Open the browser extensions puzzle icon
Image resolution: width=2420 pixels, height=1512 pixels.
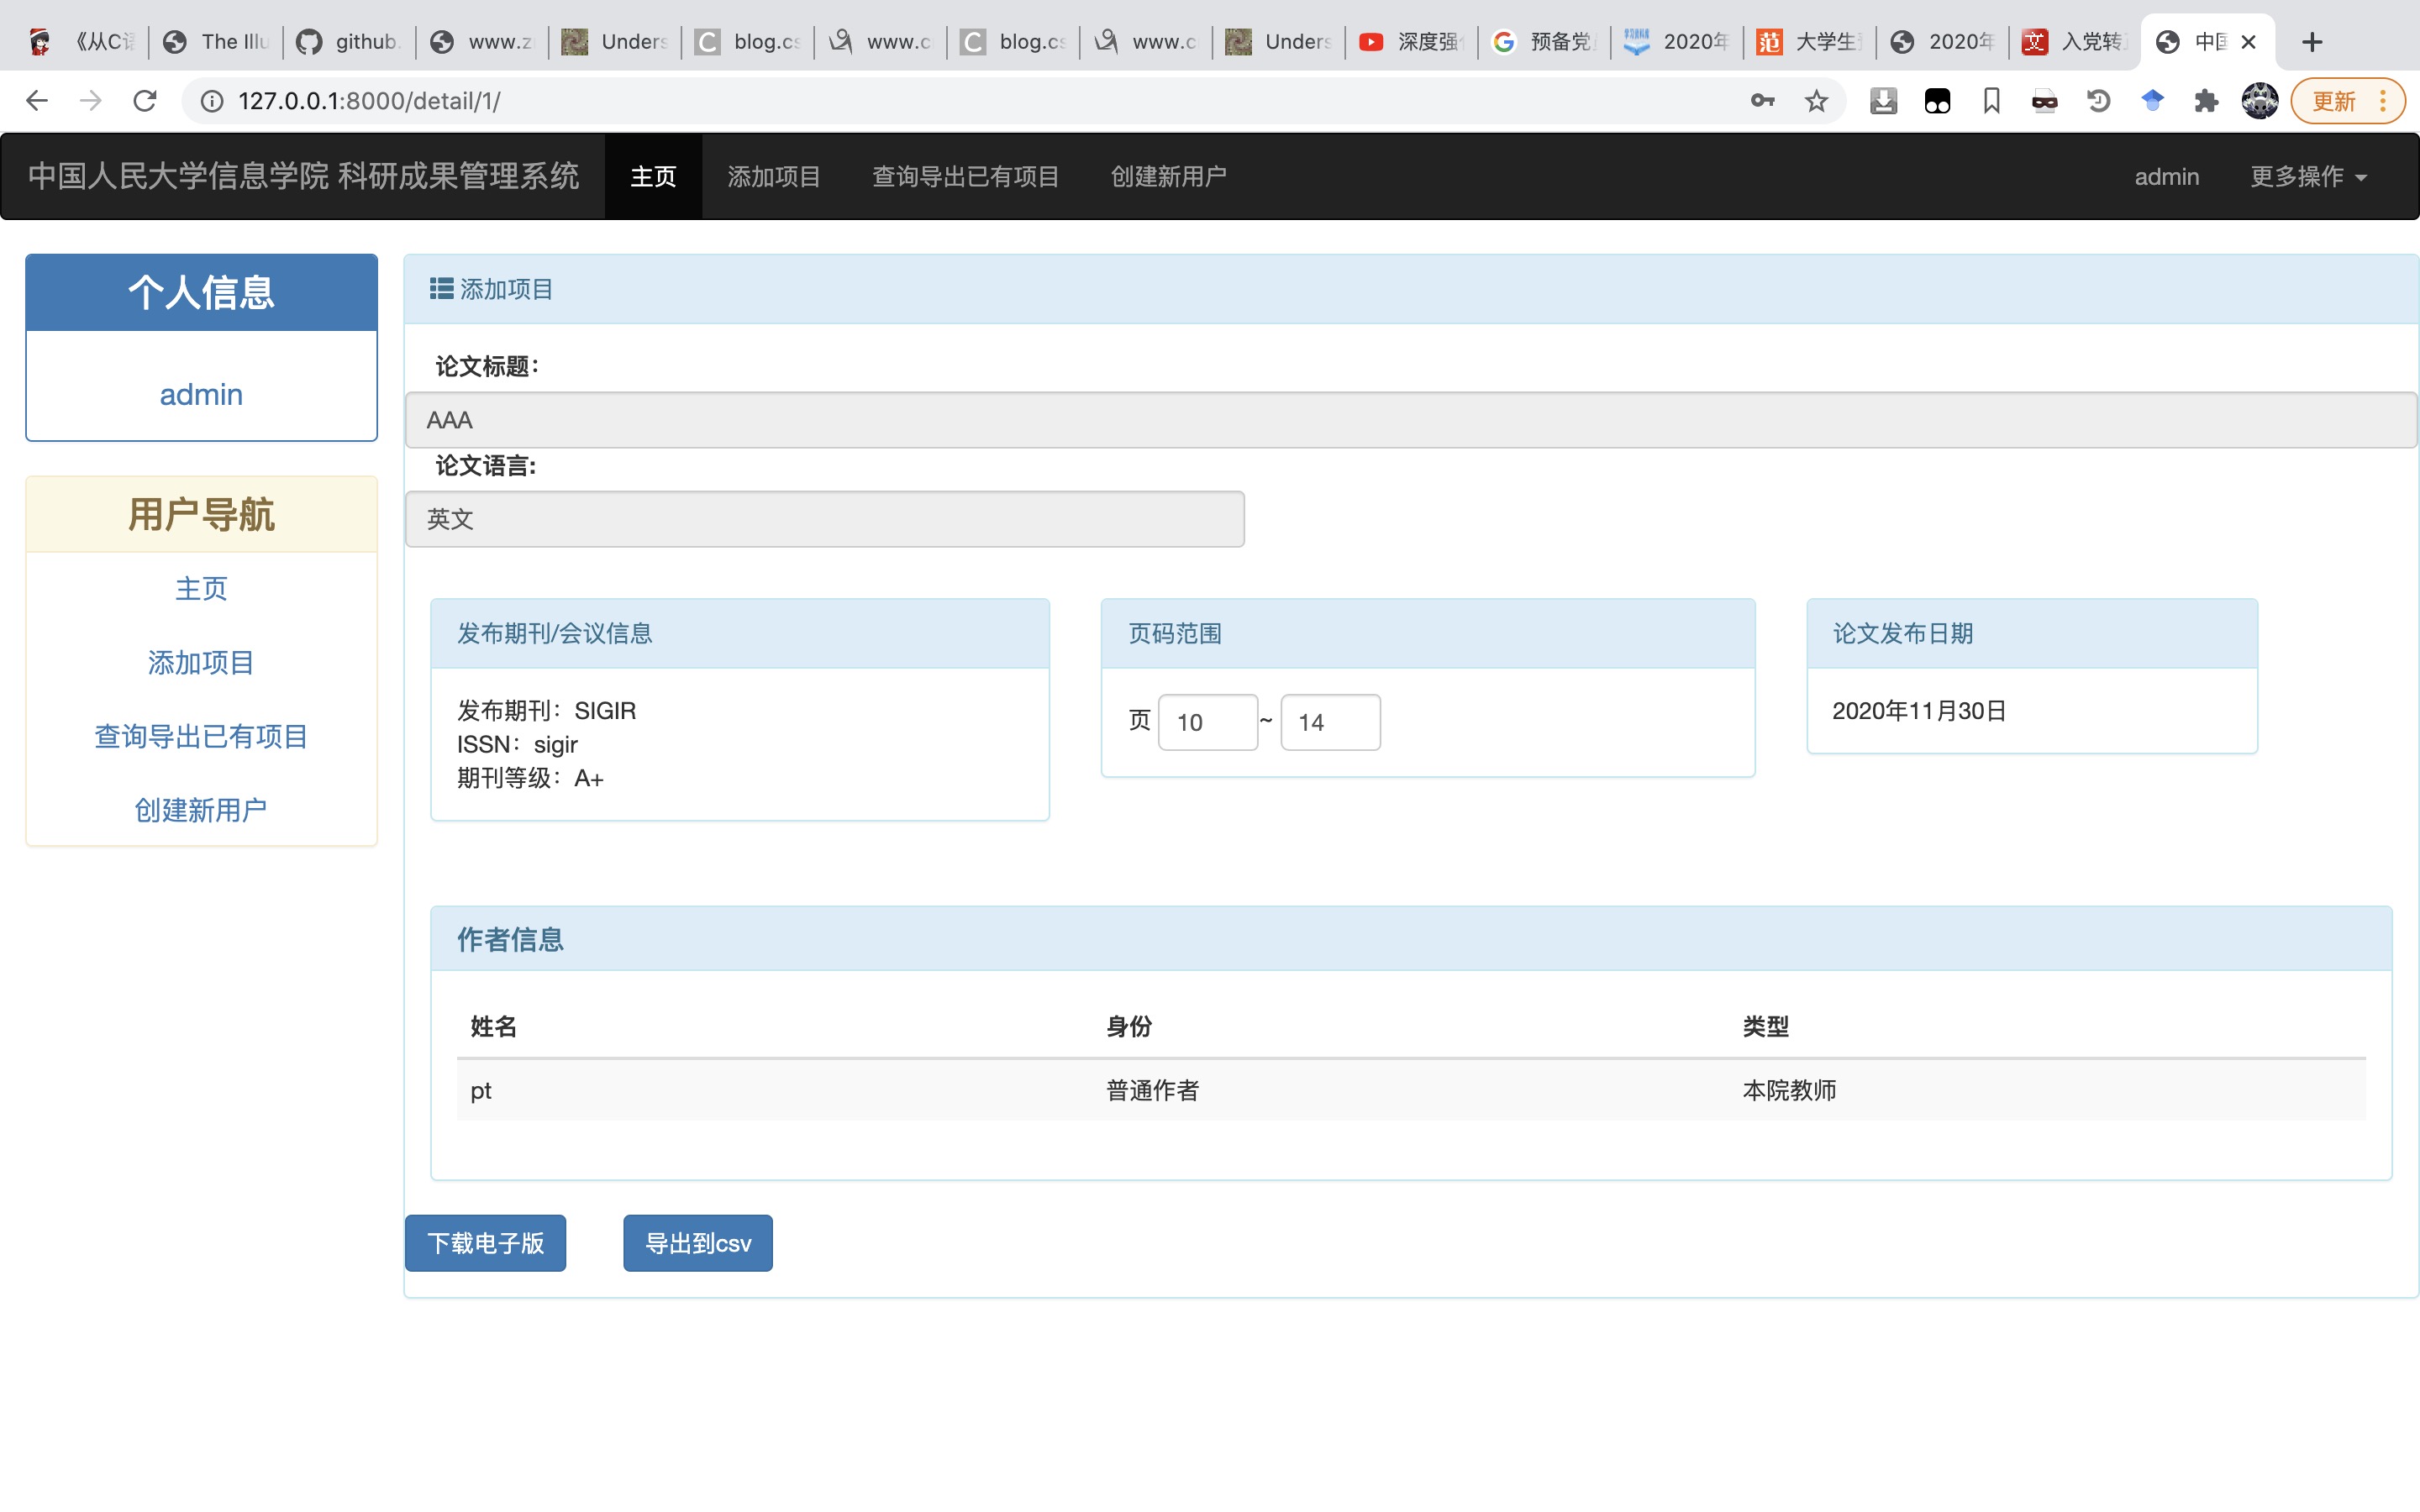click(x=2206, y=101)
